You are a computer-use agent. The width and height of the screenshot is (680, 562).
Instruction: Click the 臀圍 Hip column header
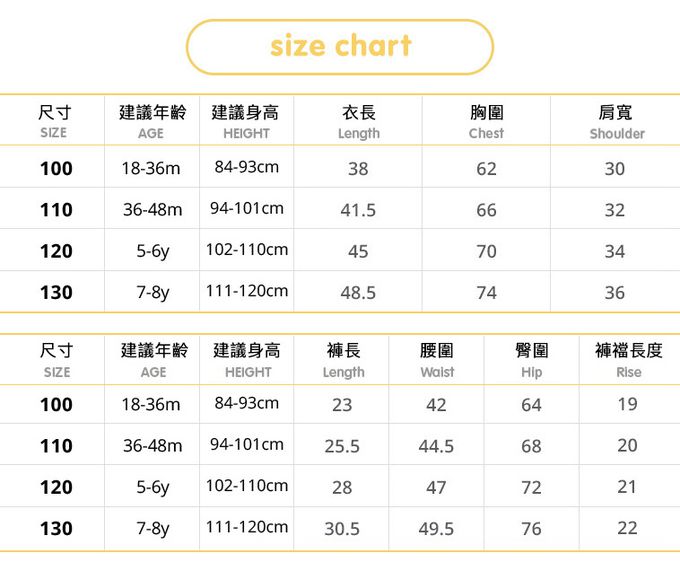point(531,360)
